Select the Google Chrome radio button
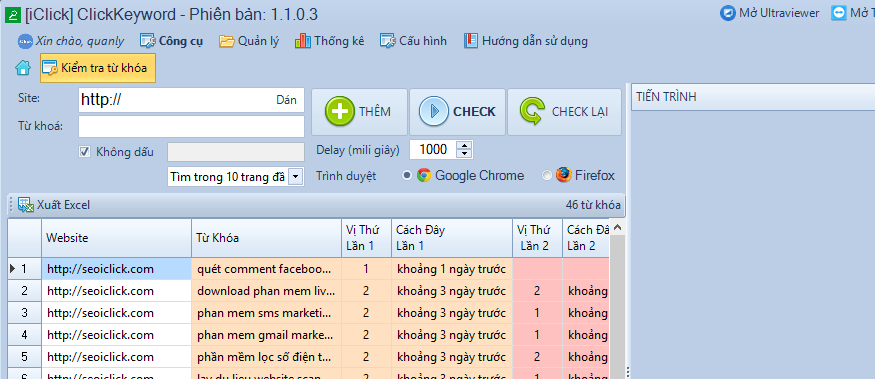Image resolution: width=875 pixels, height=379 pixels. pyautogui.click(x=407, y=176)
